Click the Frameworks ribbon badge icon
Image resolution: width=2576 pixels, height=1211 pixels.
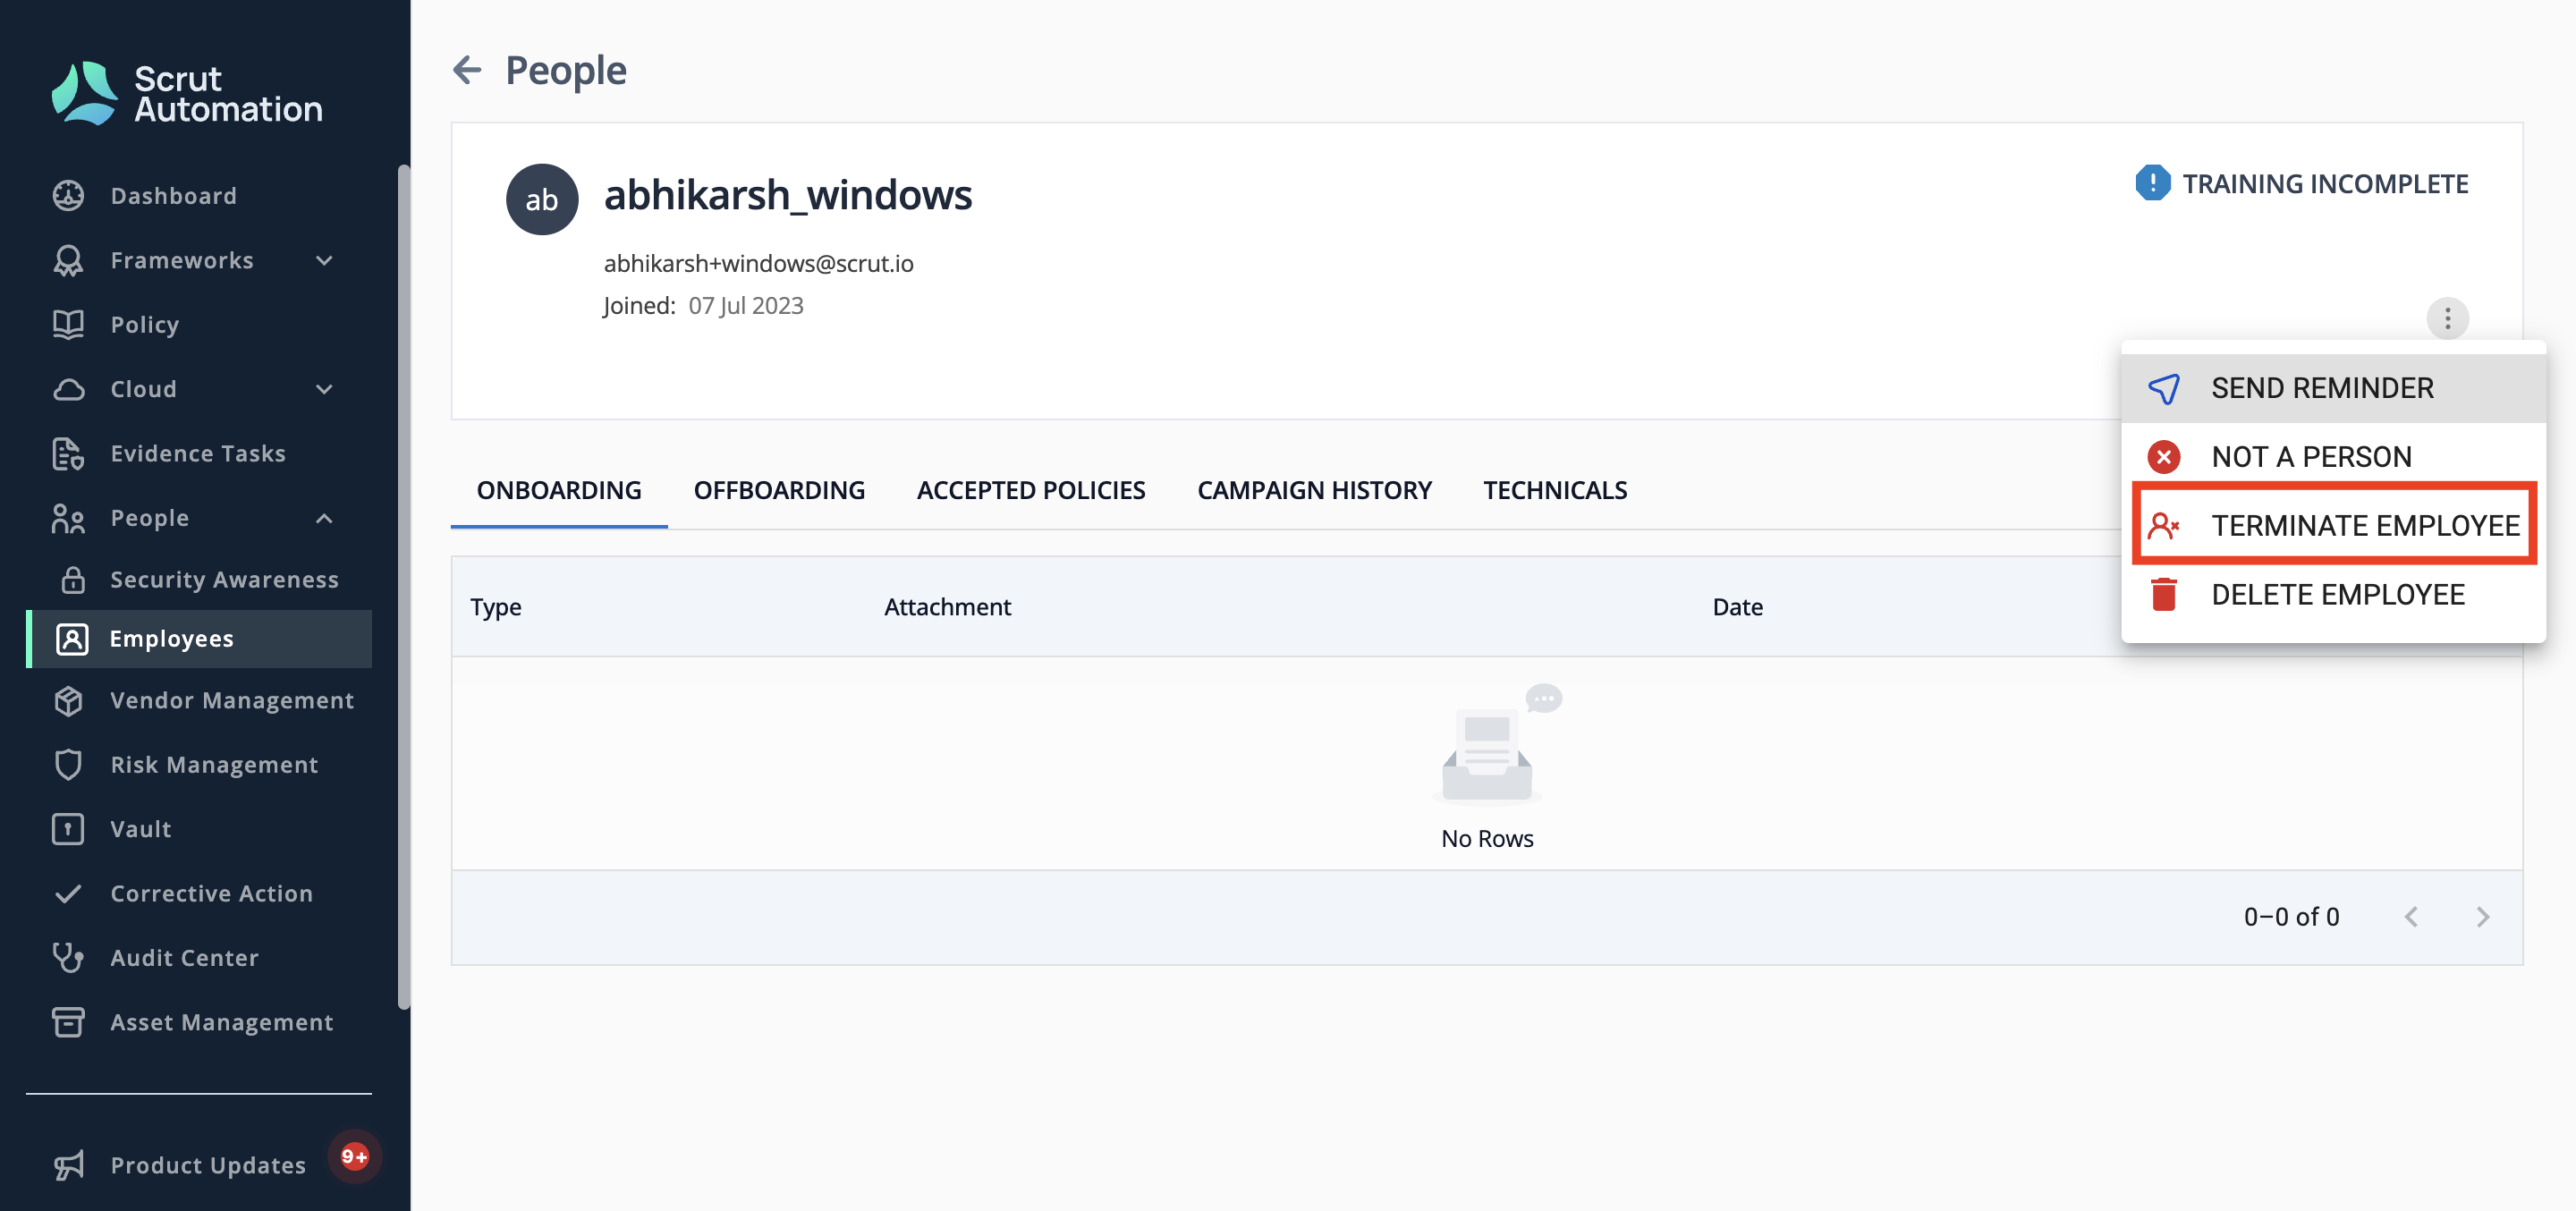(68, 260)
